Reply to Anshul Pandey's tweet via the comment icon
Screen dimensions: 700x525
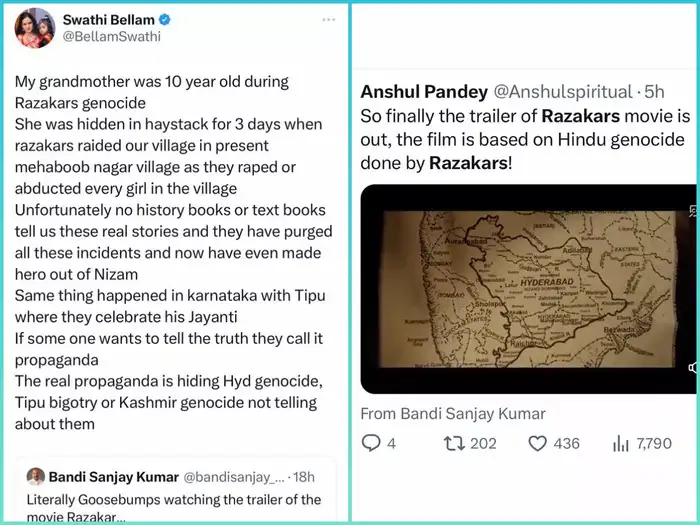pos(370,442)
